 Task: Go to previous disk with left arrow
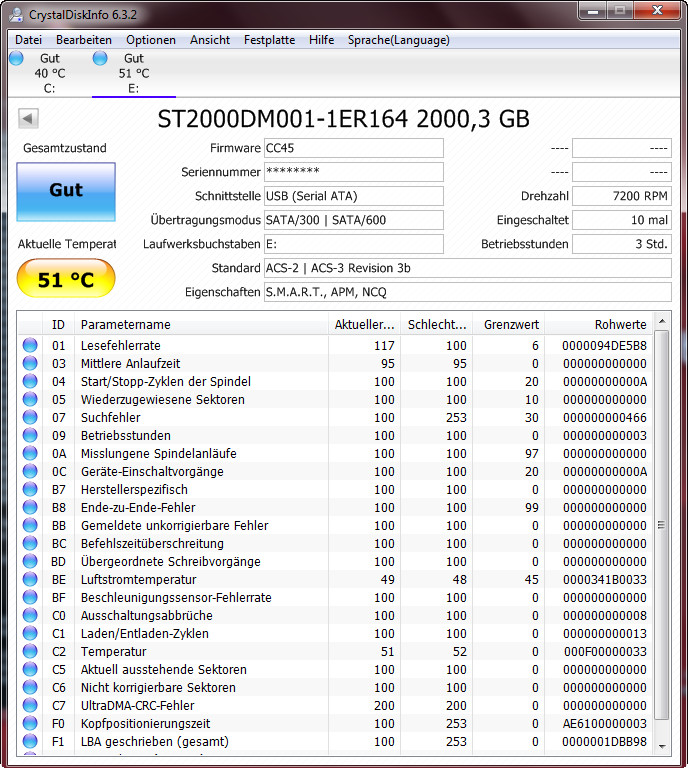click(28, 118)
